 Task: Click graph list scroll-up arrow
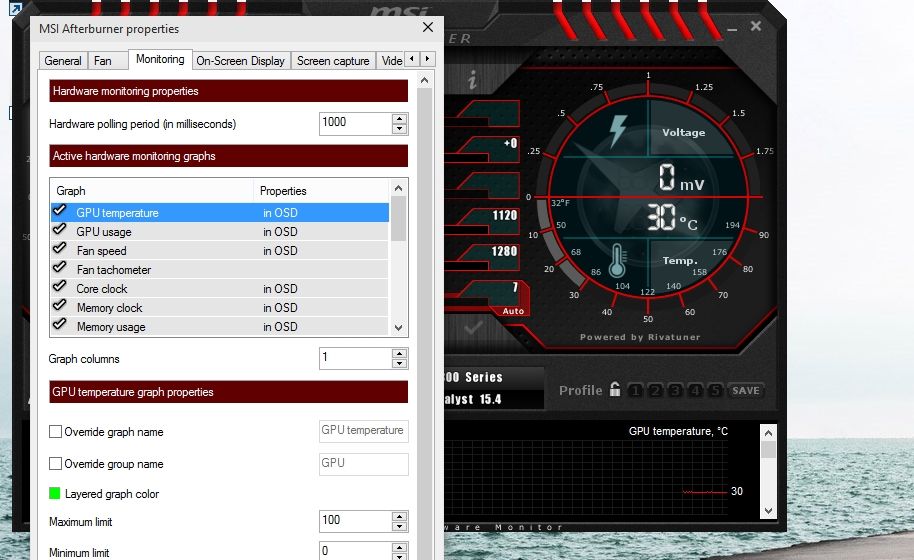point(399,188)
